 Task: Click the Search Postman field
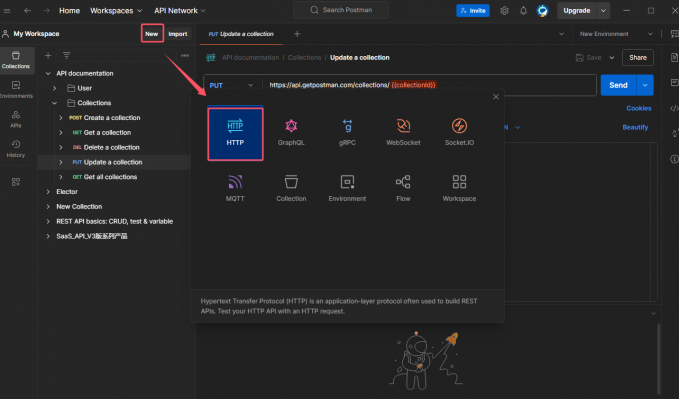[x=341, y=10]
